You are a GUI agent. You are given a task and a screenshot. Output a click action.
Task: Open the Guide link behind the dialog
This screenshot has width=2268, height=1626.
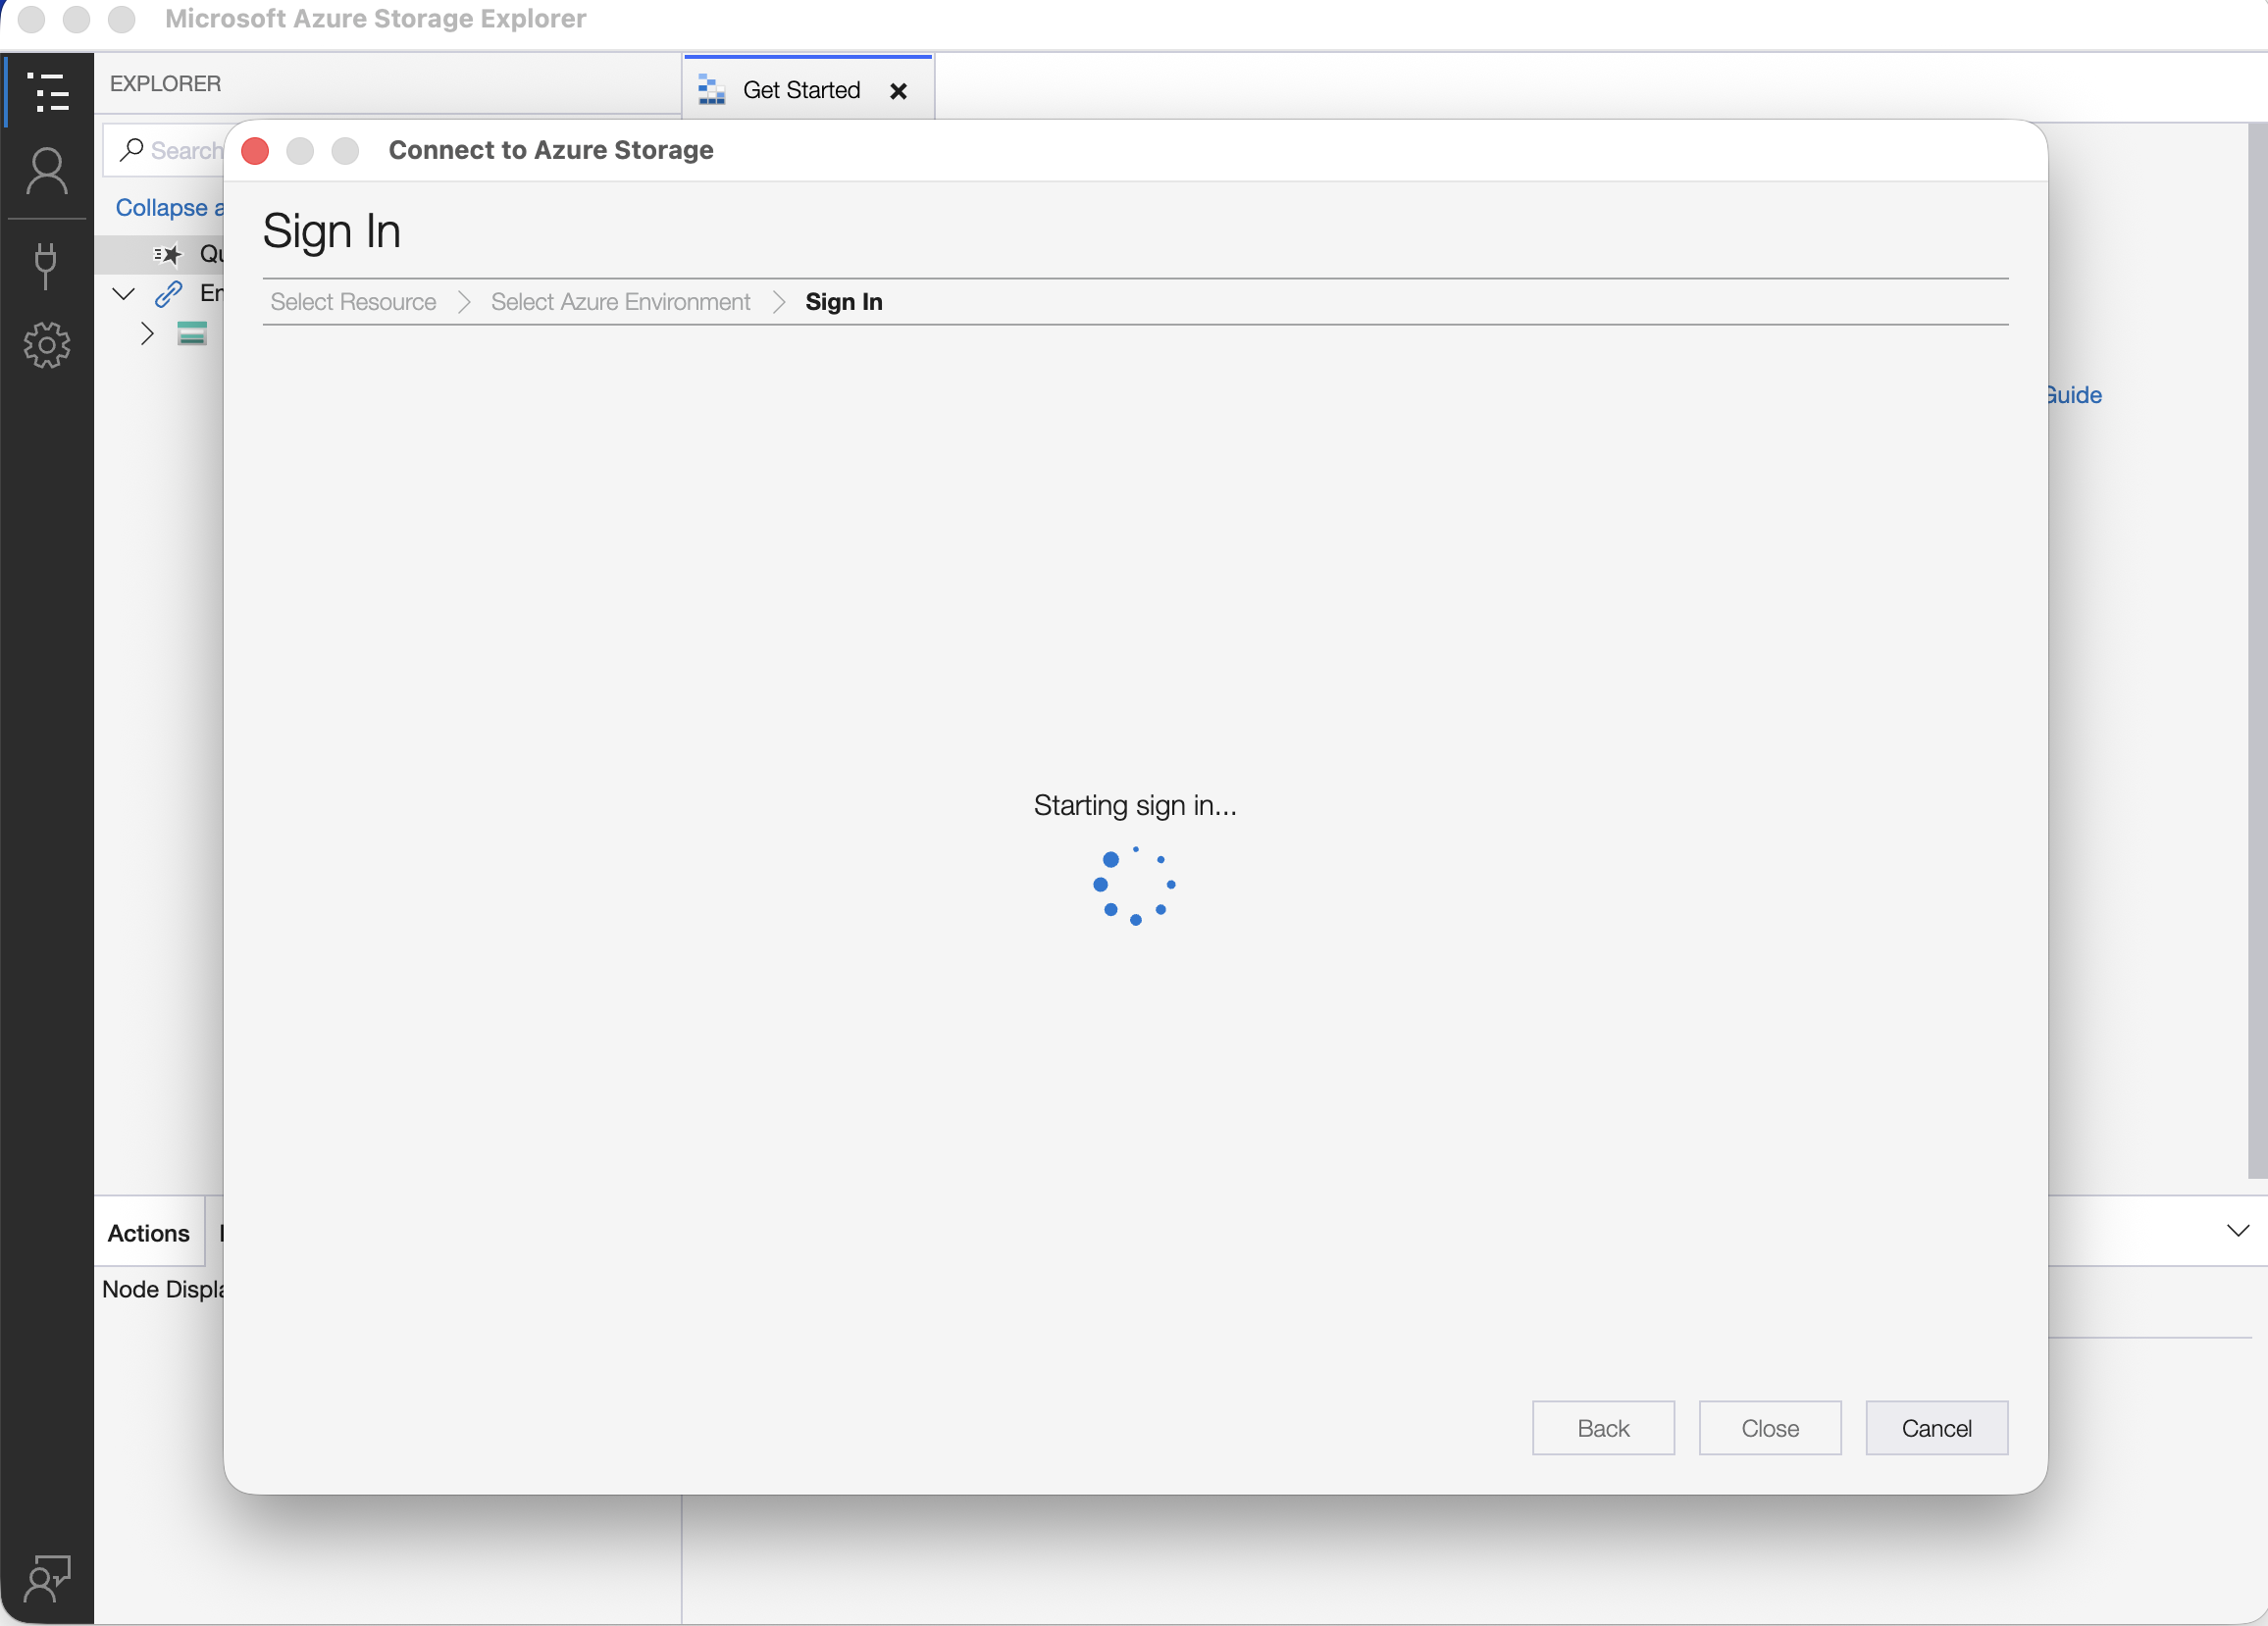coord(2074,395)
